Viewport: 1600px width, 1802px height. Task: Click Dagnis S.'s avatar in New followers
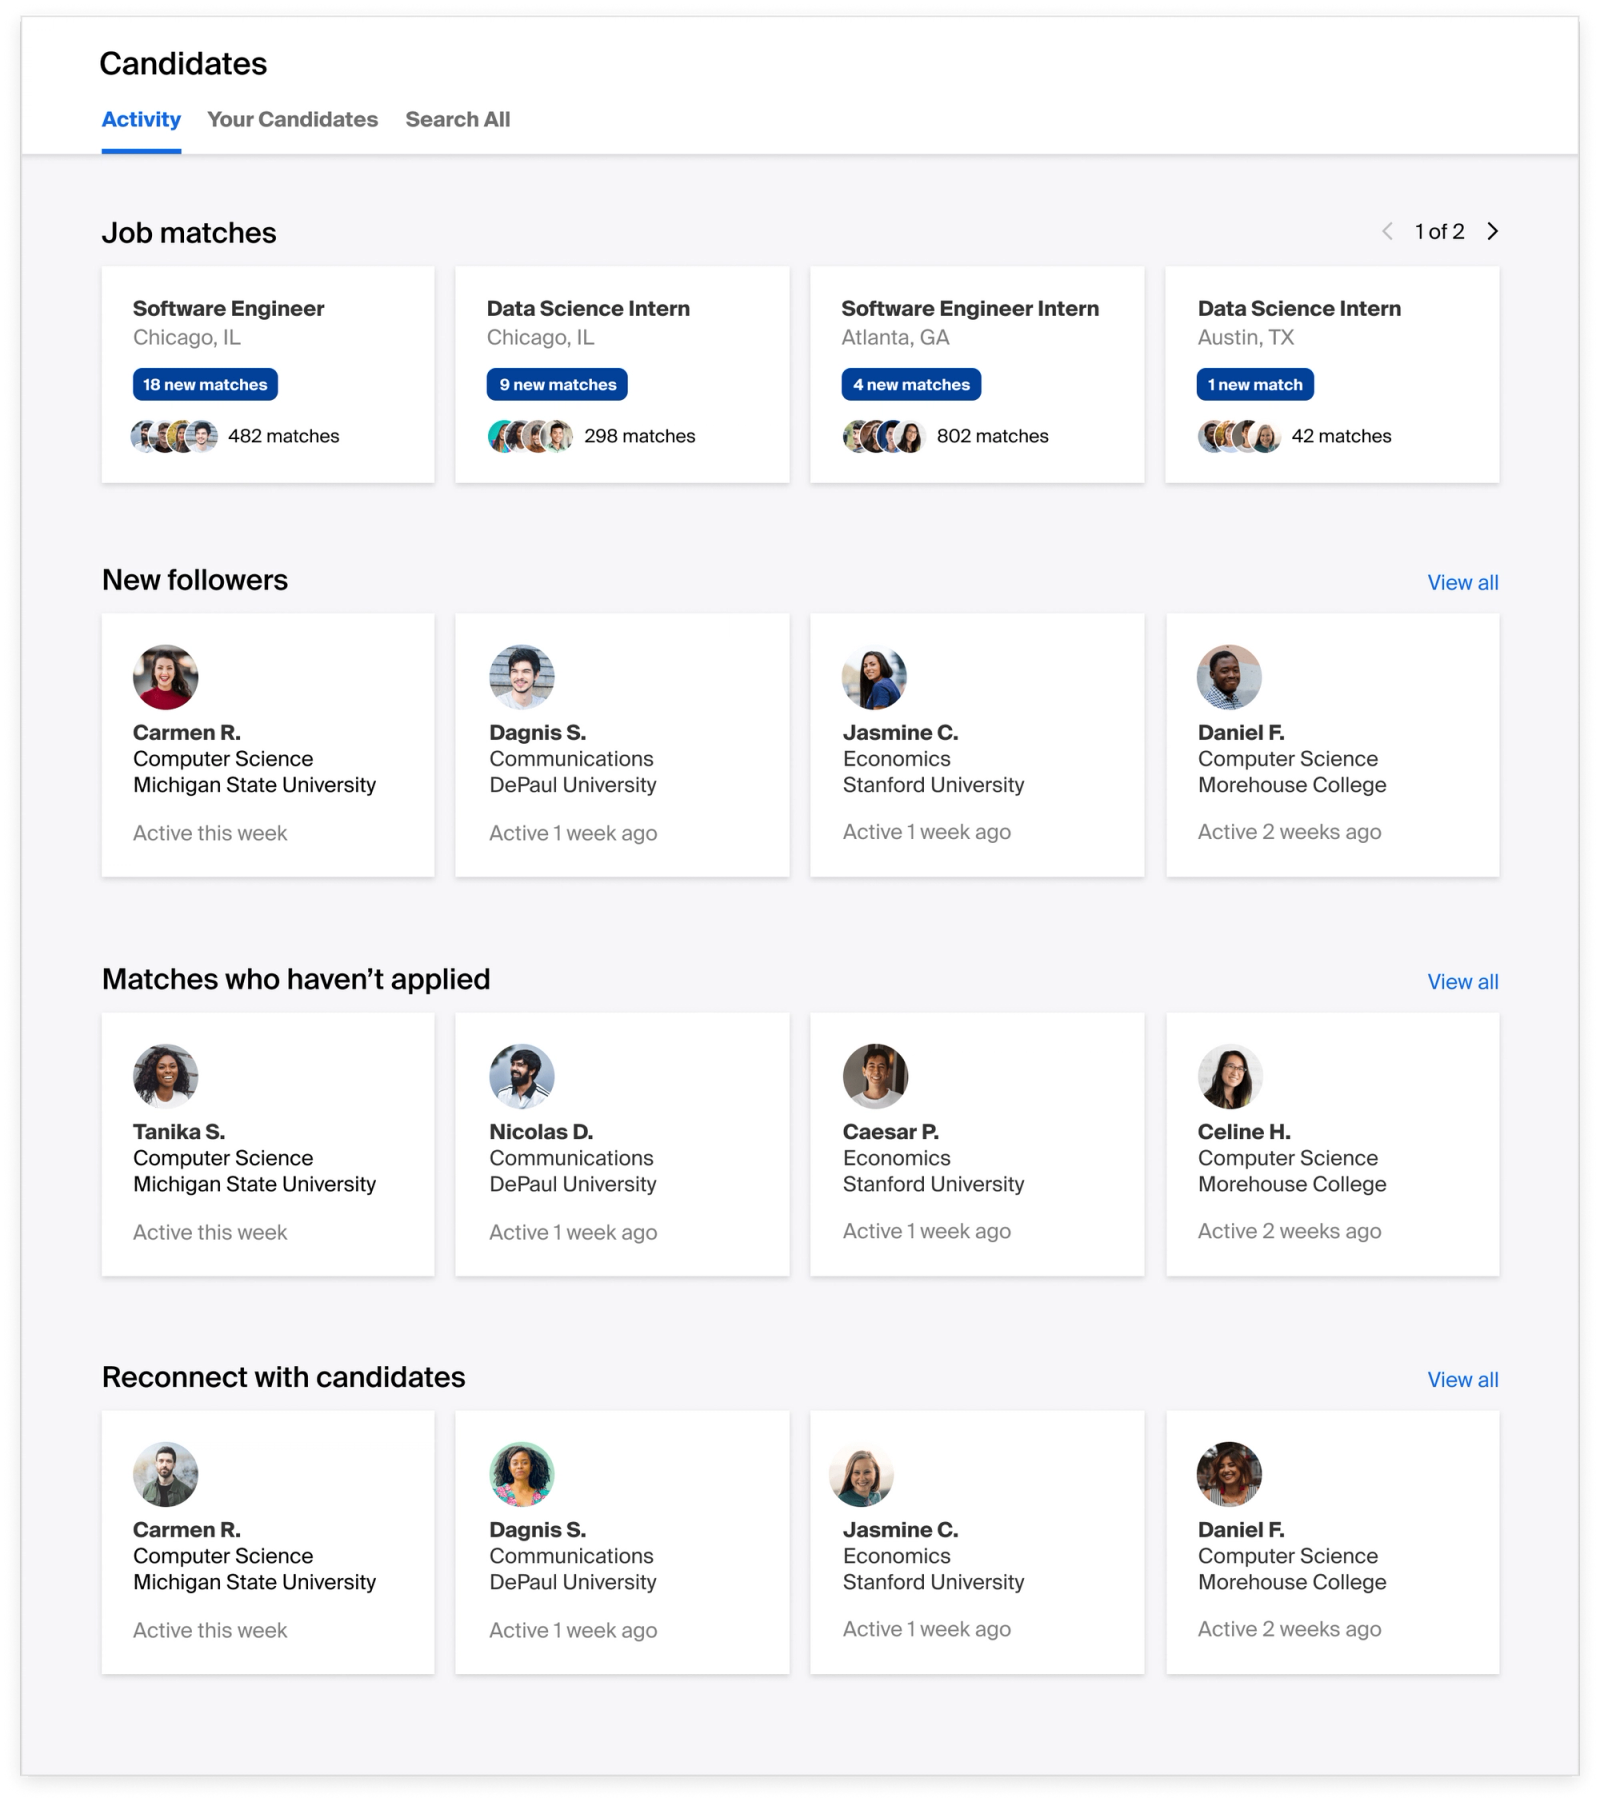coord(521,676)
